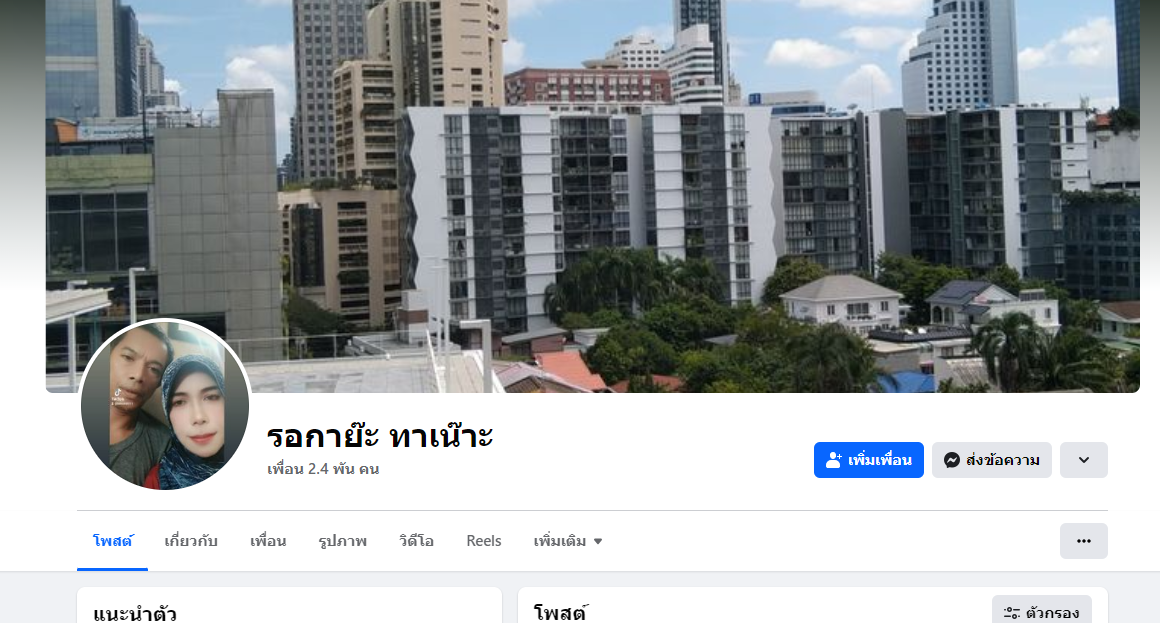The height and width of the screenshot is (623, 1160).
Task: Click the ส่งข้อความ button text
Action: pyautogui.click(x=1002, y=460)
